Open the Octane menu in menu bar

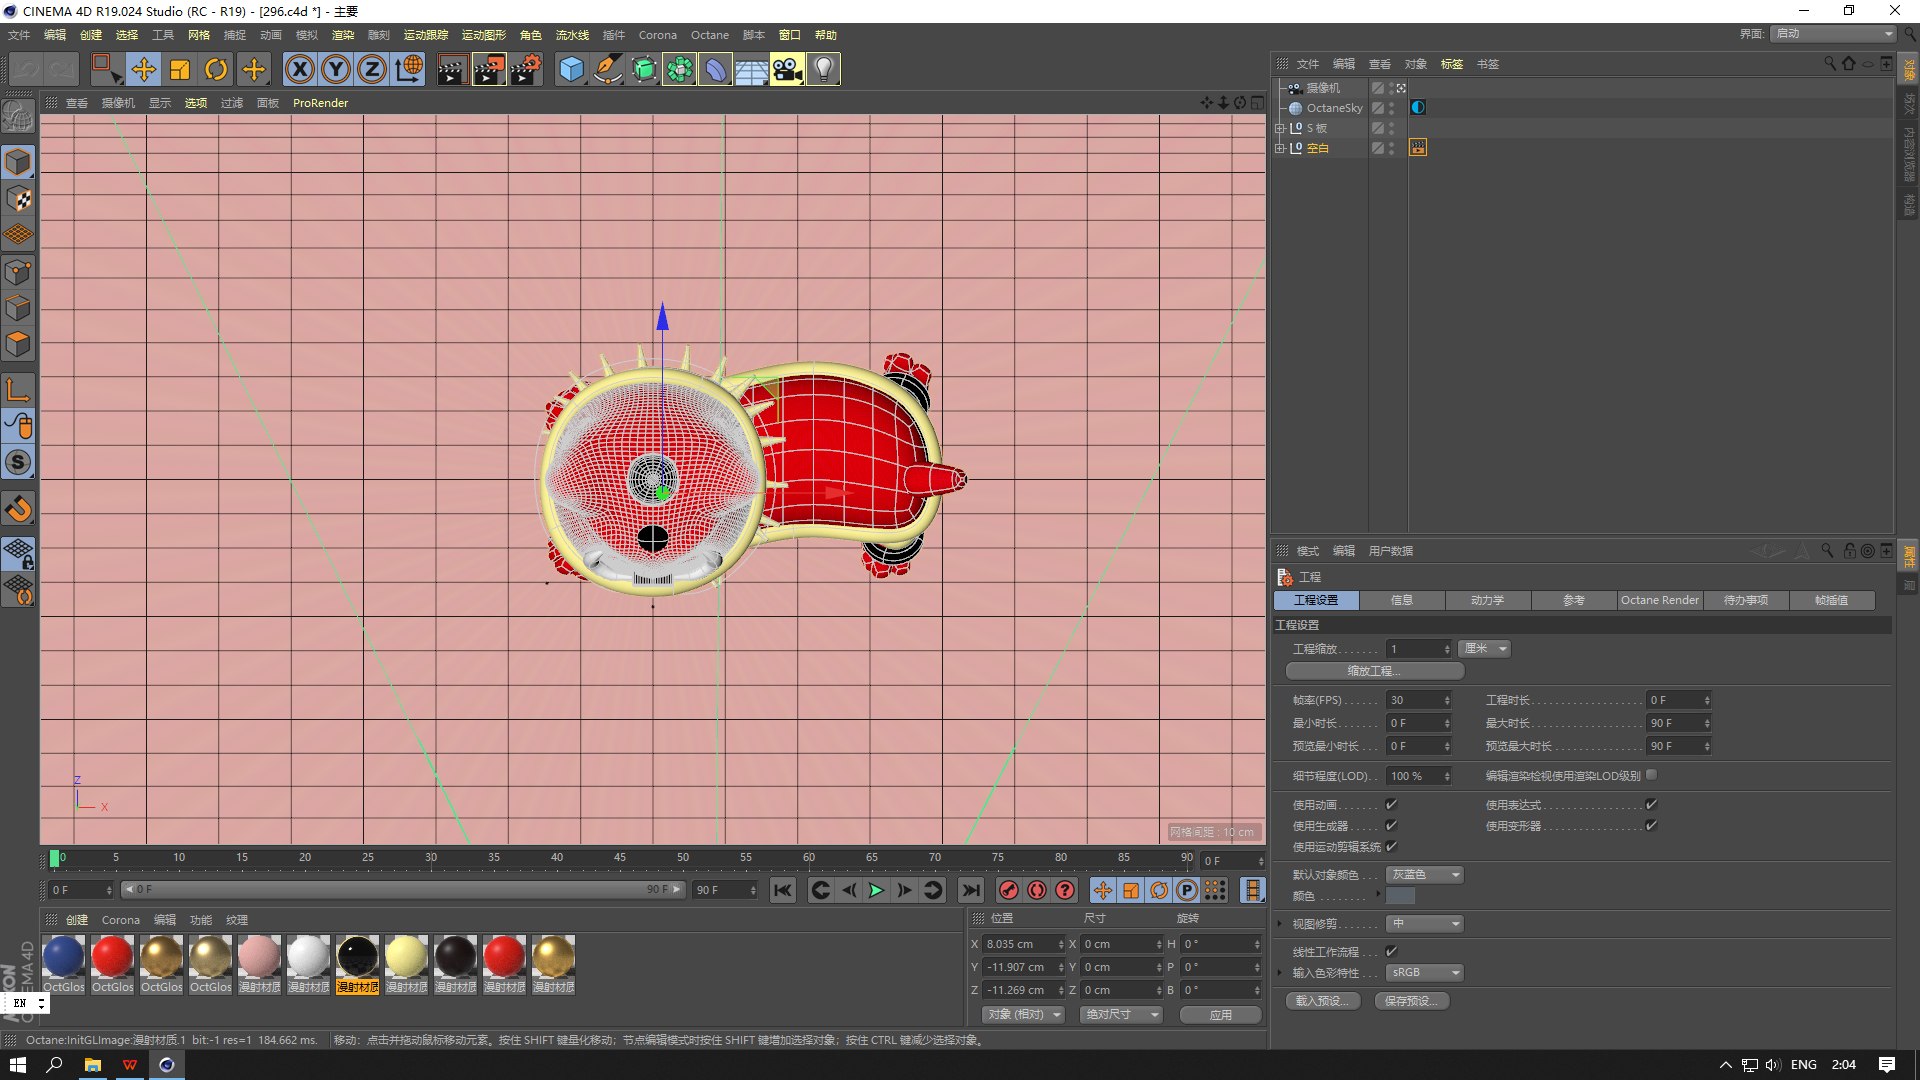point(710,35)
